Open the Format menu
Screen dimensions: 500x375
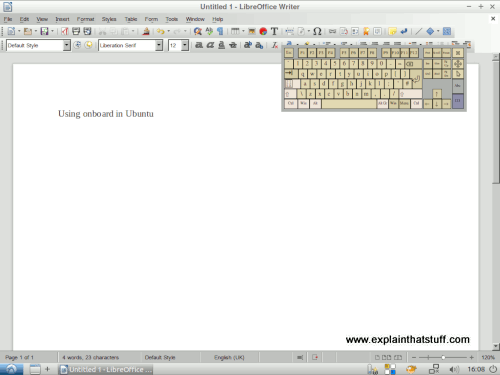(85, 19)
